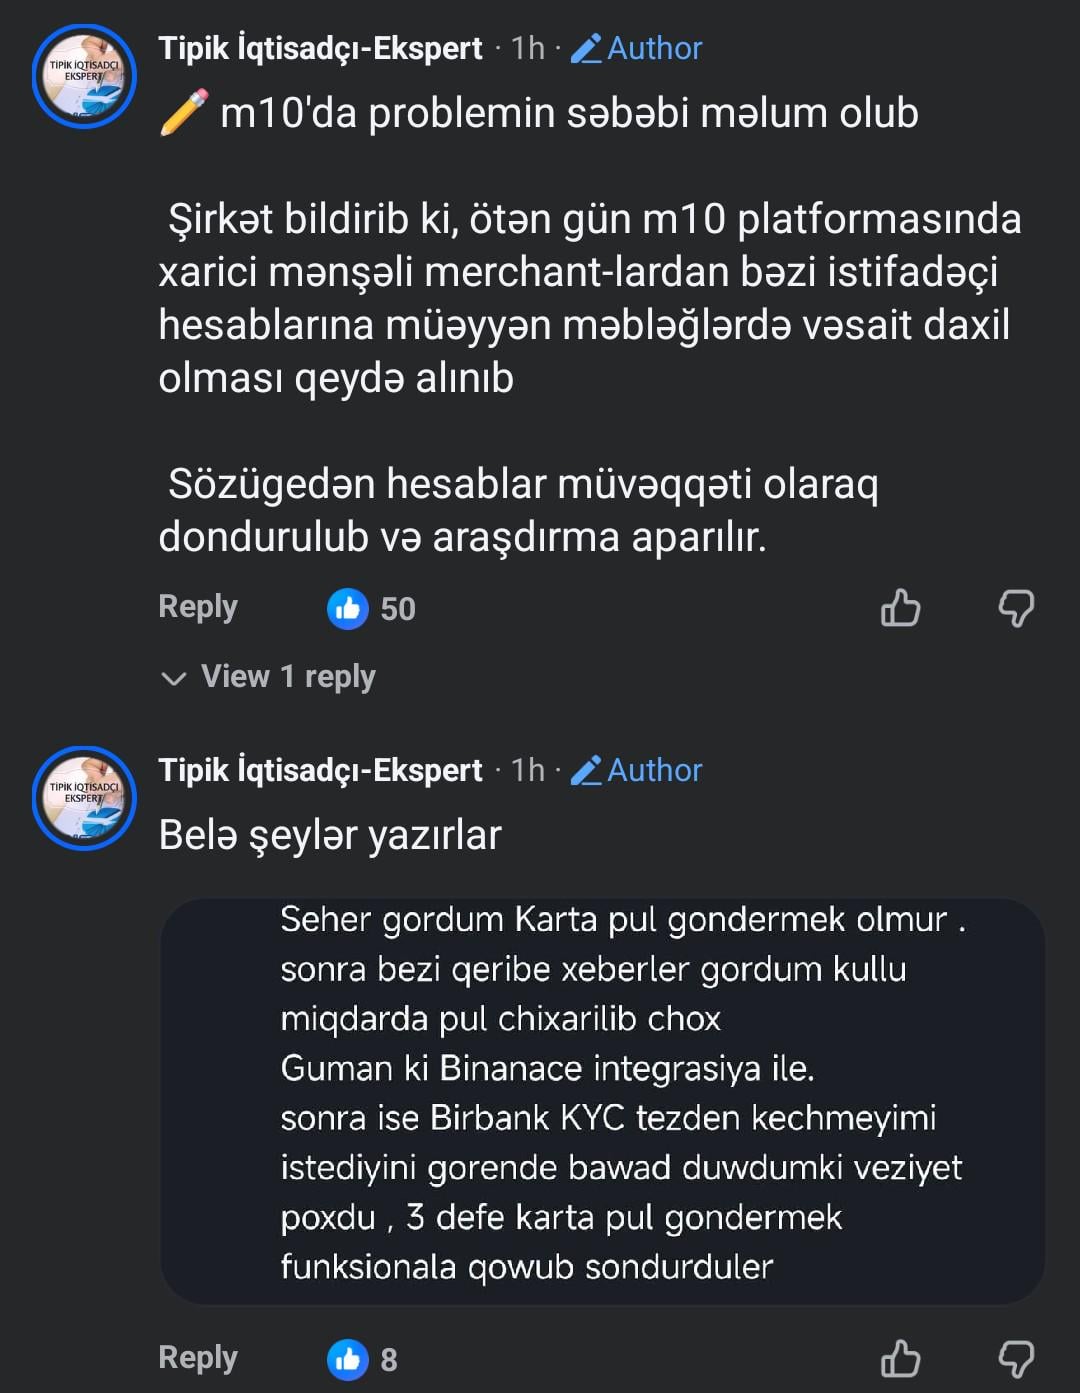Dislike the second comment with thumbs down
This screenshot has height=1393, width=1080.
tap(1016, 1358)
